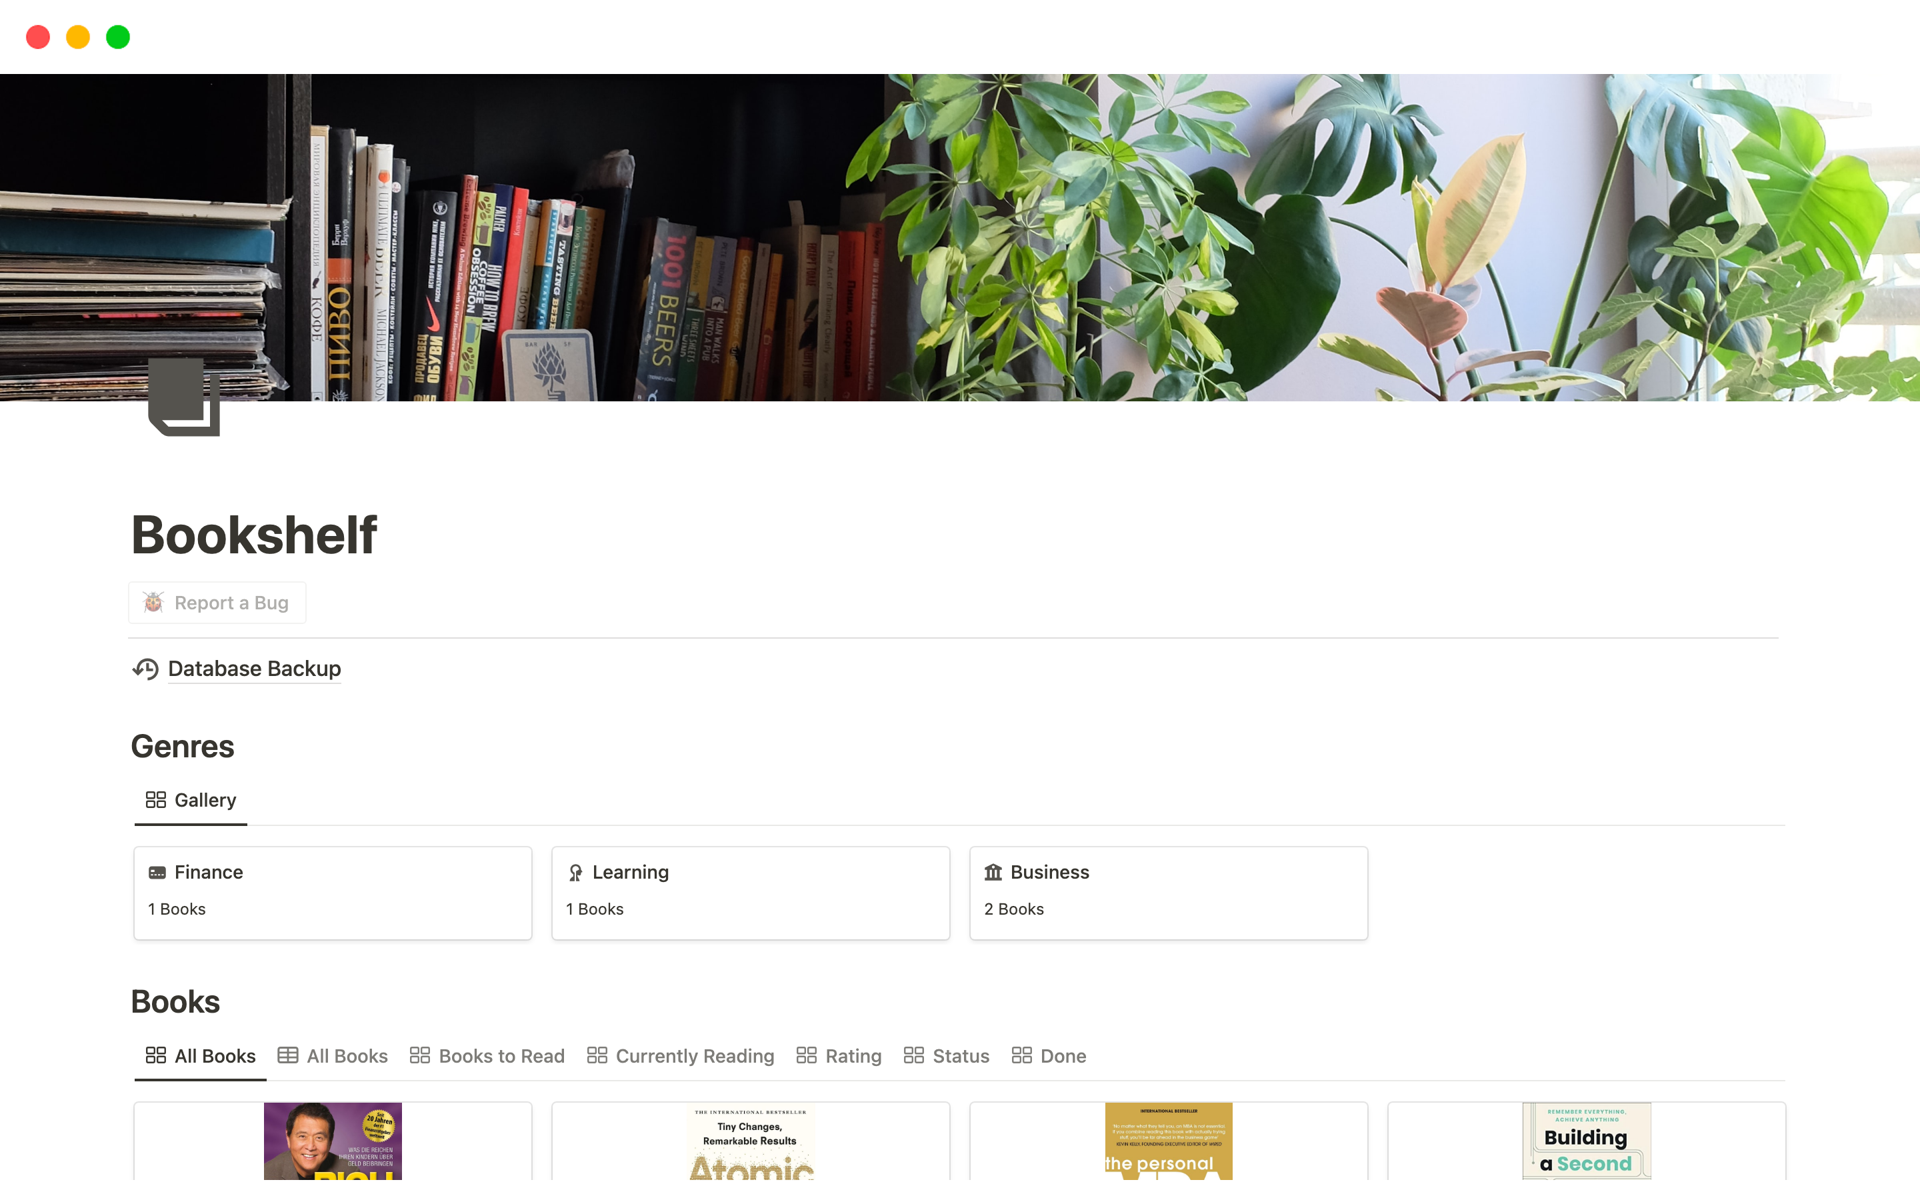Screen dimensions: 1920x1200
Task: Click the Learning genre head icon
Action: tap(575, 872)
